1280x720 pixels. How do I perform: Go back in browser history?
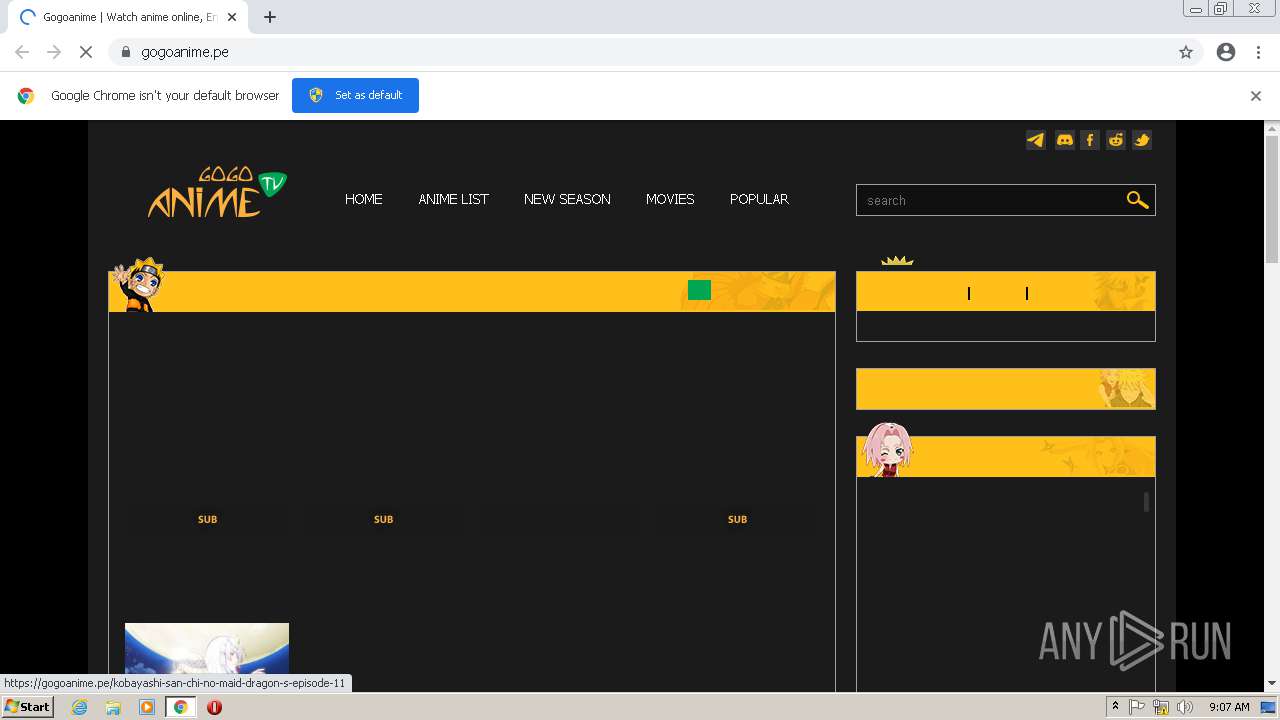[x=22, y=52]
